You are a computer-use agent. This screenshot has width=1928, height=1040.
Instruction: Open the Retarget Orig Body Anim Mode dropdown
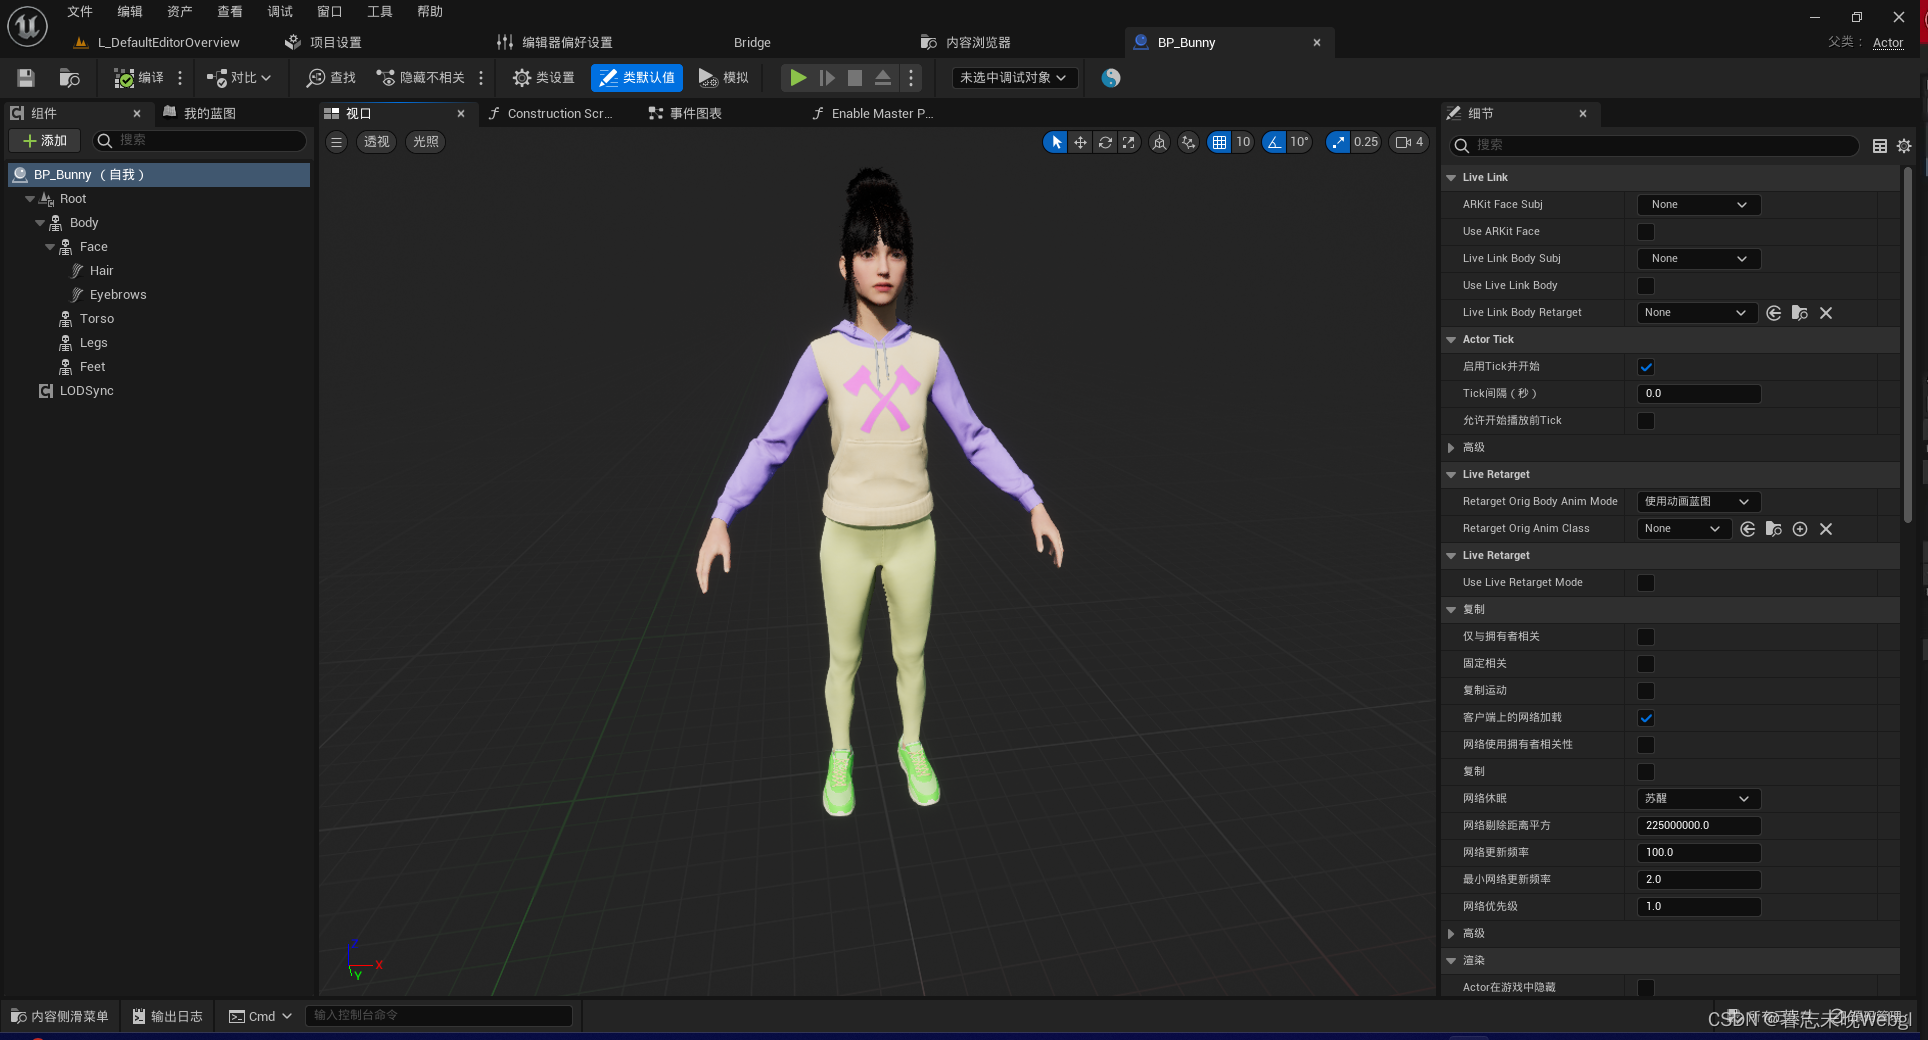coord(1699,502)
